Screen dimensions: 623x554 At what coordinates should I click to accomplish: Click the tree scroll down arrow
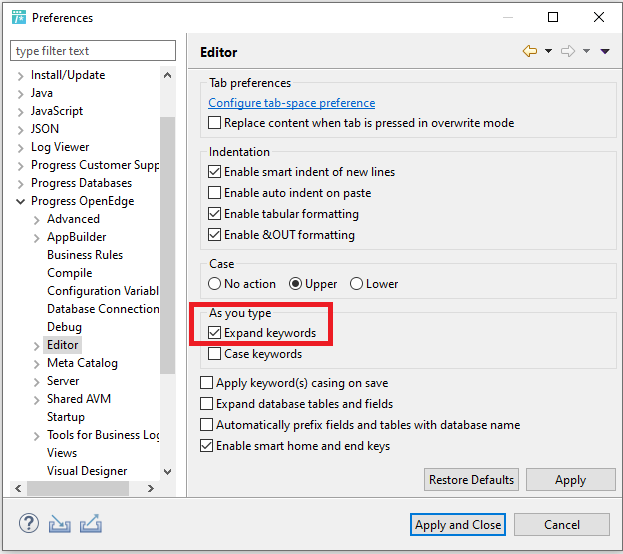pos(168,472)
